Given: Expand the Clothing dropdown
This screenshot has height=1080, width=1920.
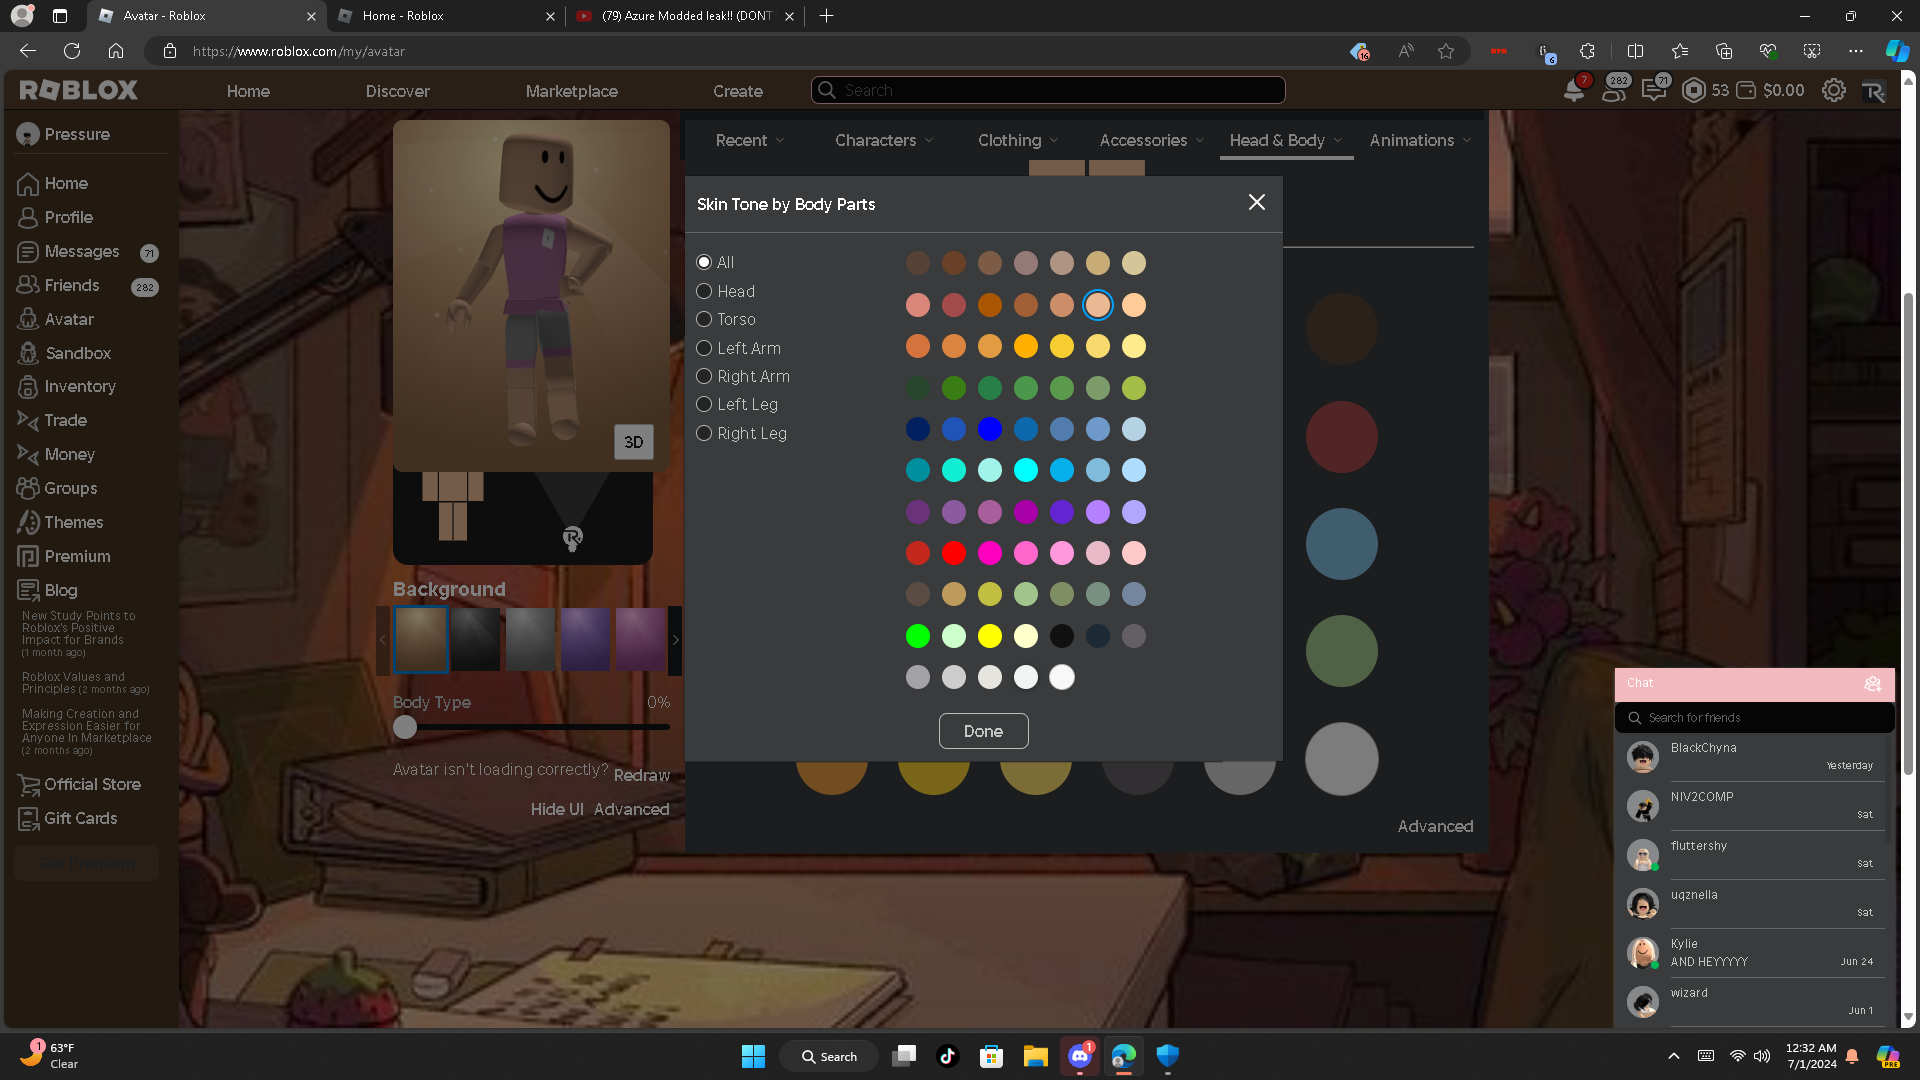Looking at the screenshot, I should click(1018, 141).
